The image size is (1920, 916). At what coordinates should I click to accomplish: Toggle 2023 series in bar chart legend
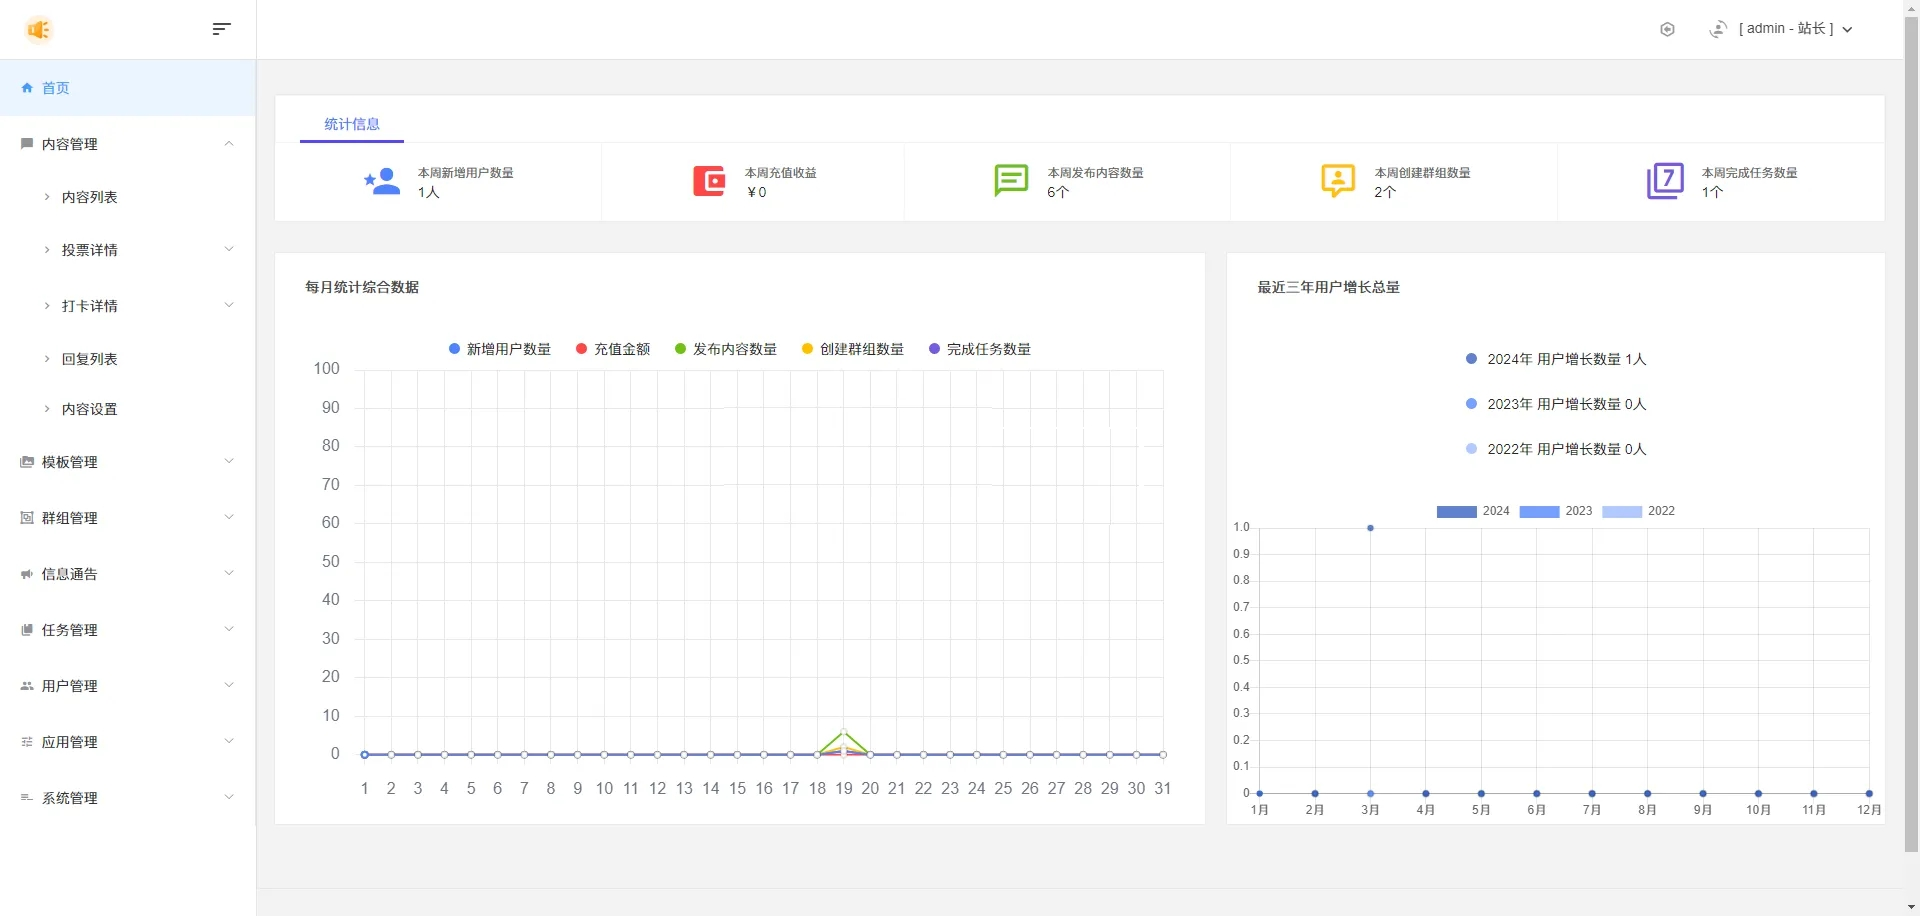click(1539, 512)
